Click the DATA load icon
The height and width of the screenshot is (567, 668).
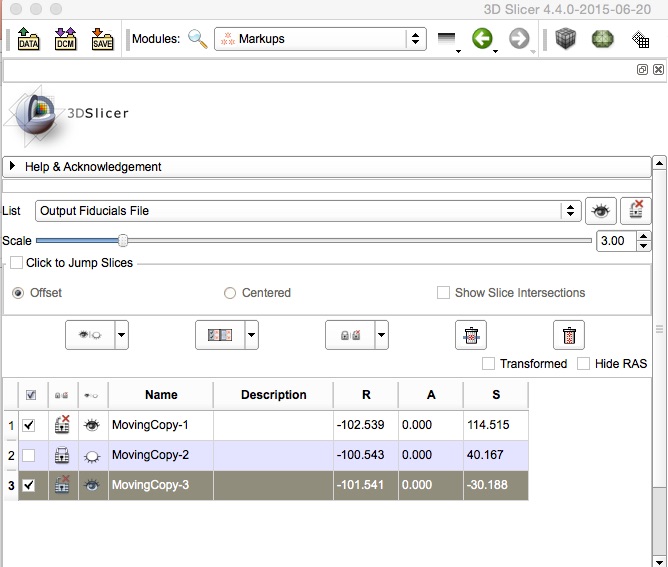pos(28,40)
